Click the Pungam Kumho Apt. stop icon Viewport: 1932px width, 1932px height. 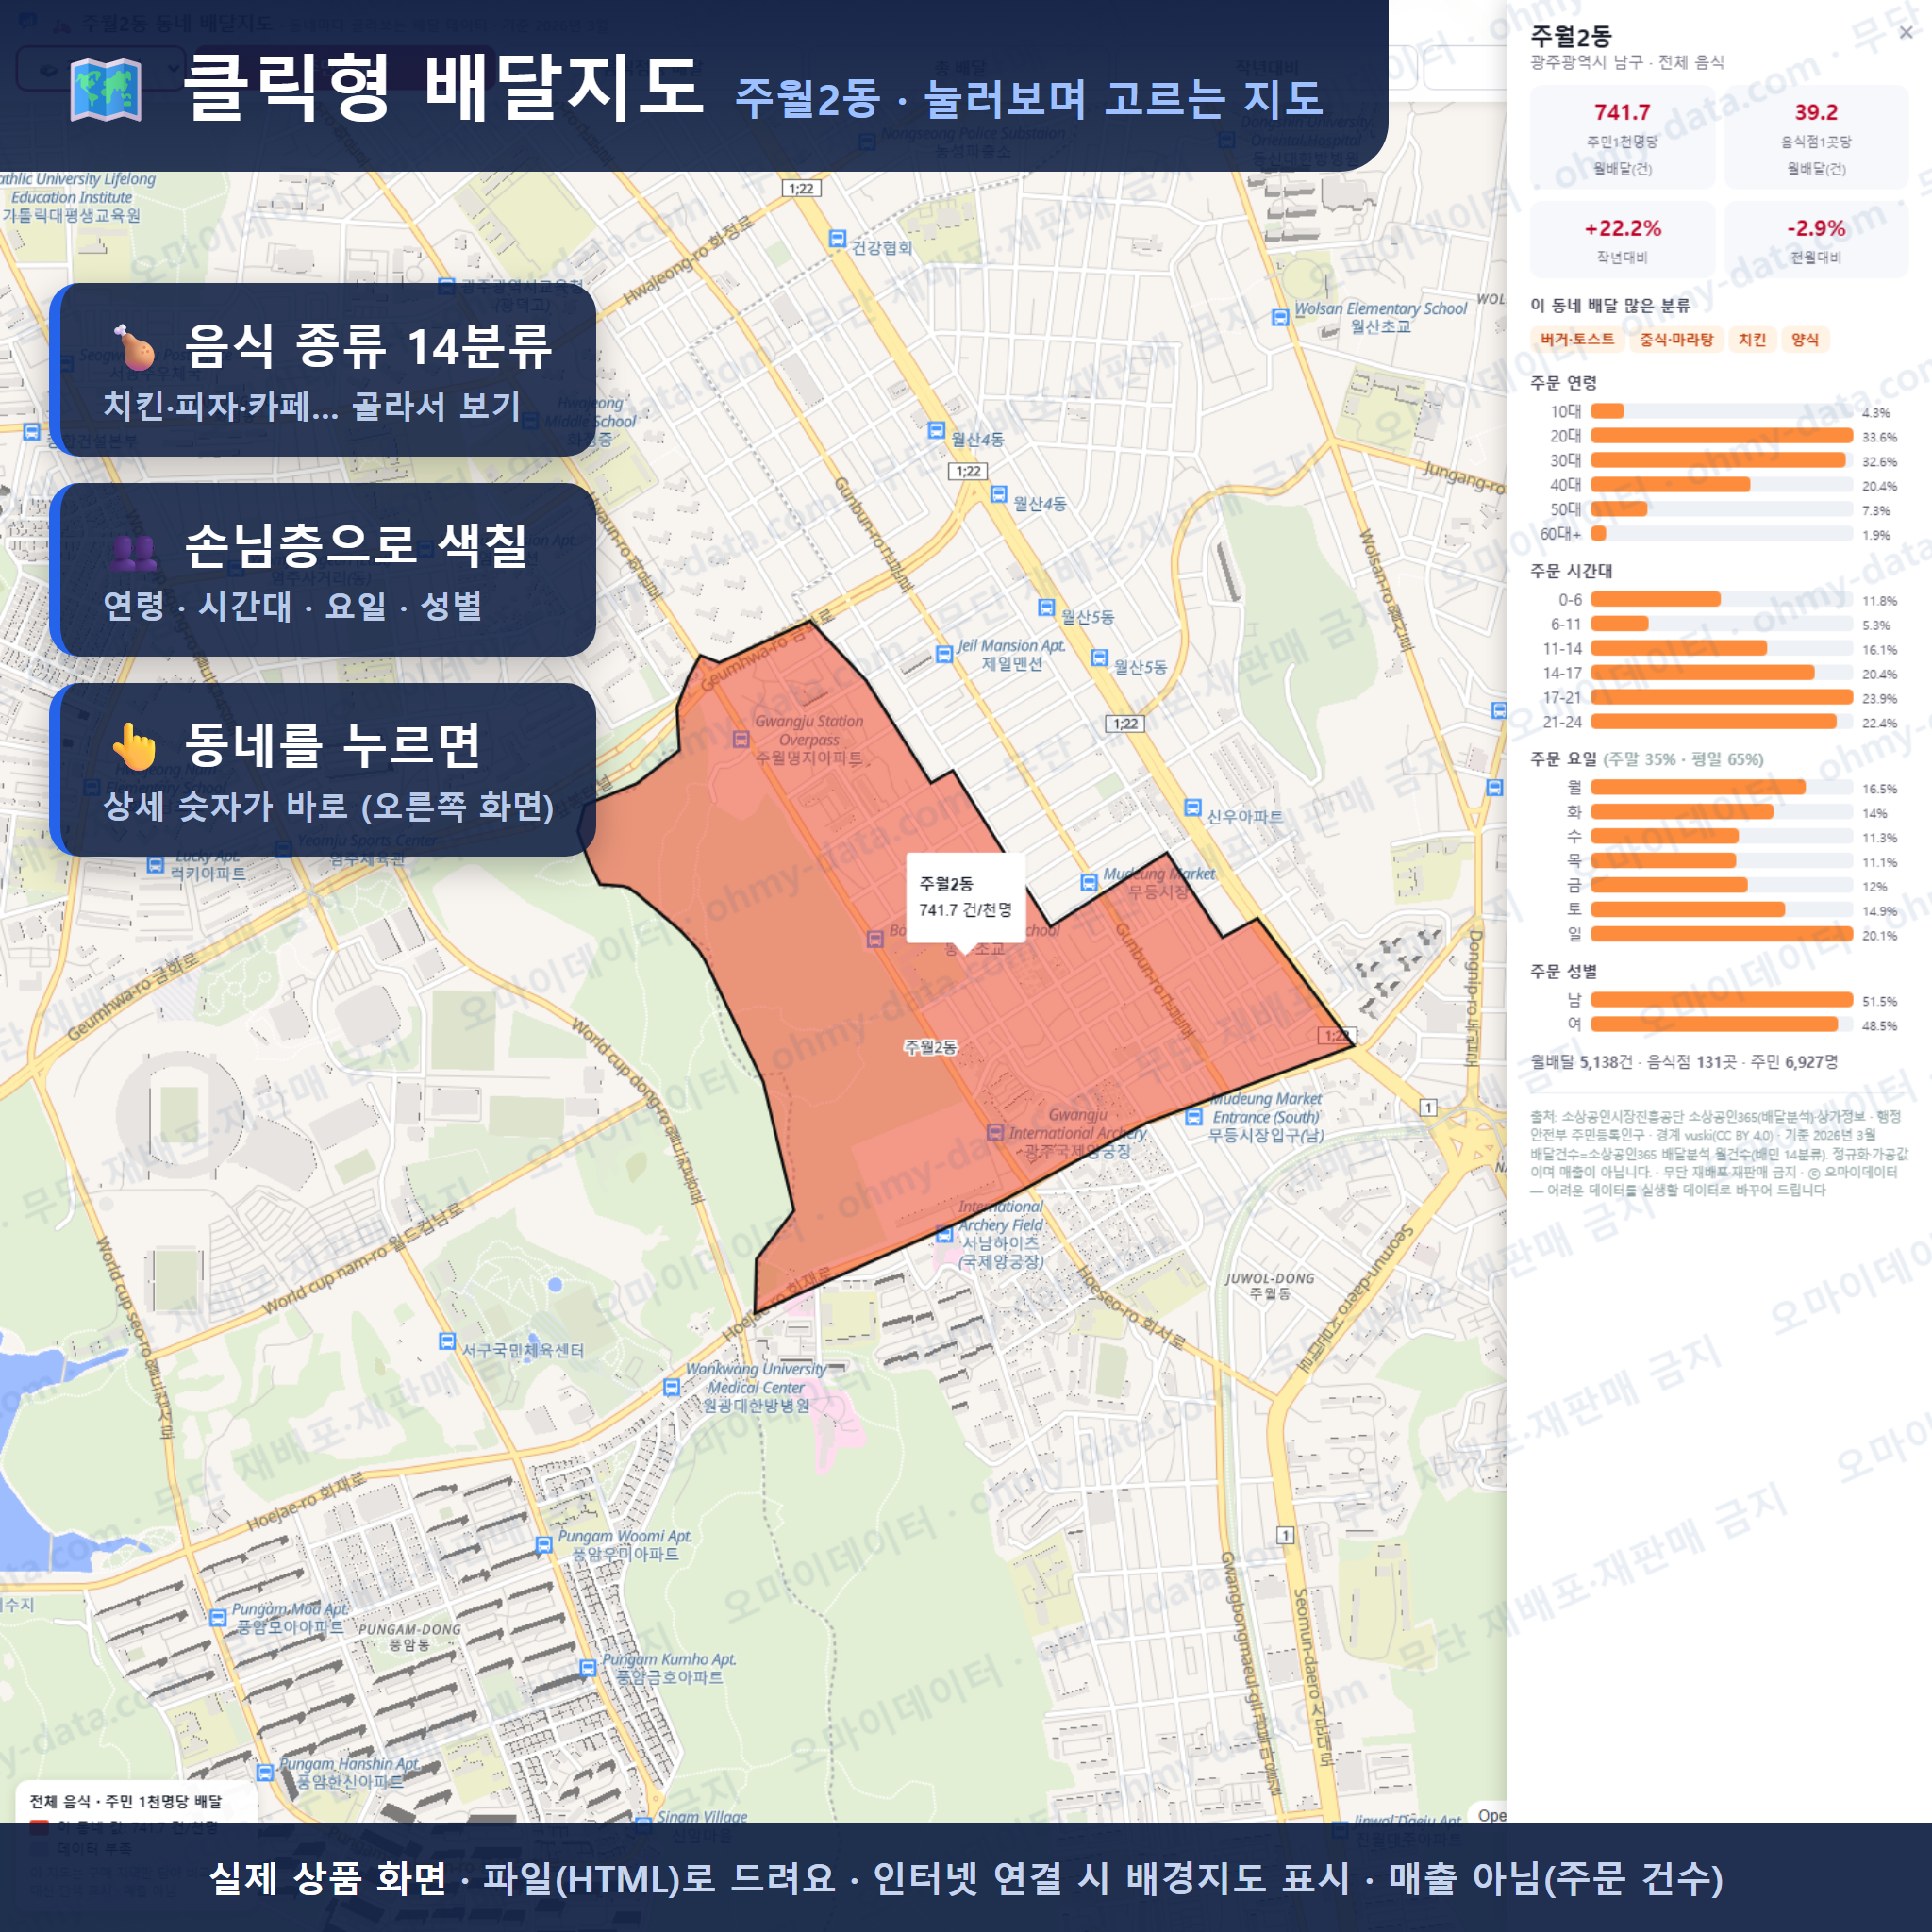click(x=588, y=1668)
